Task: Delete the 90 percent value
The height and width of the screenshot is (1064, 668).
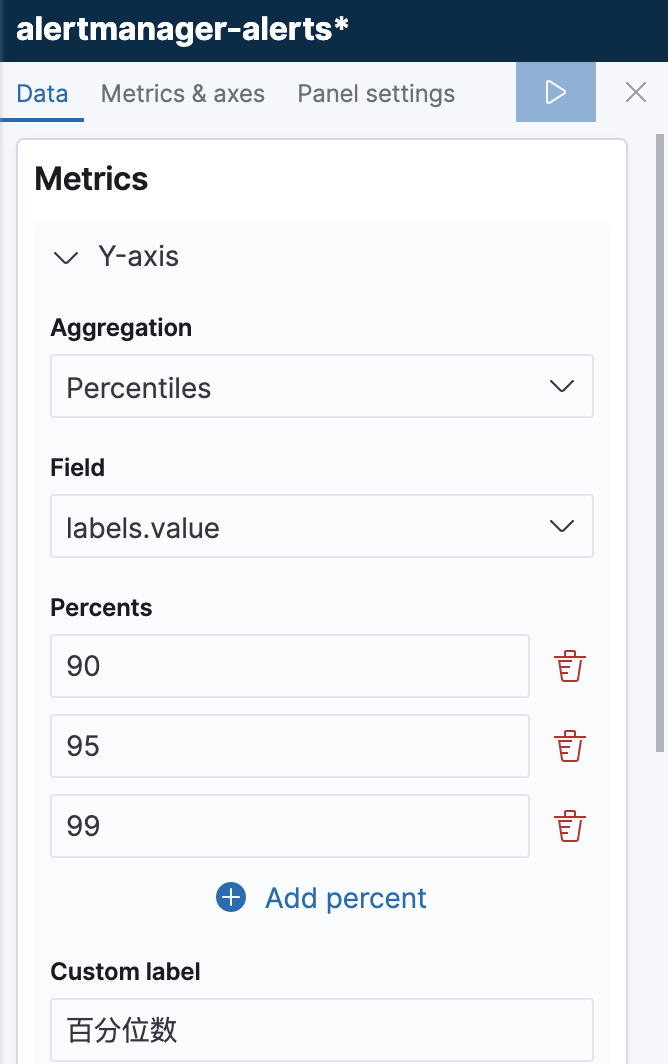Action: point(570,666)
